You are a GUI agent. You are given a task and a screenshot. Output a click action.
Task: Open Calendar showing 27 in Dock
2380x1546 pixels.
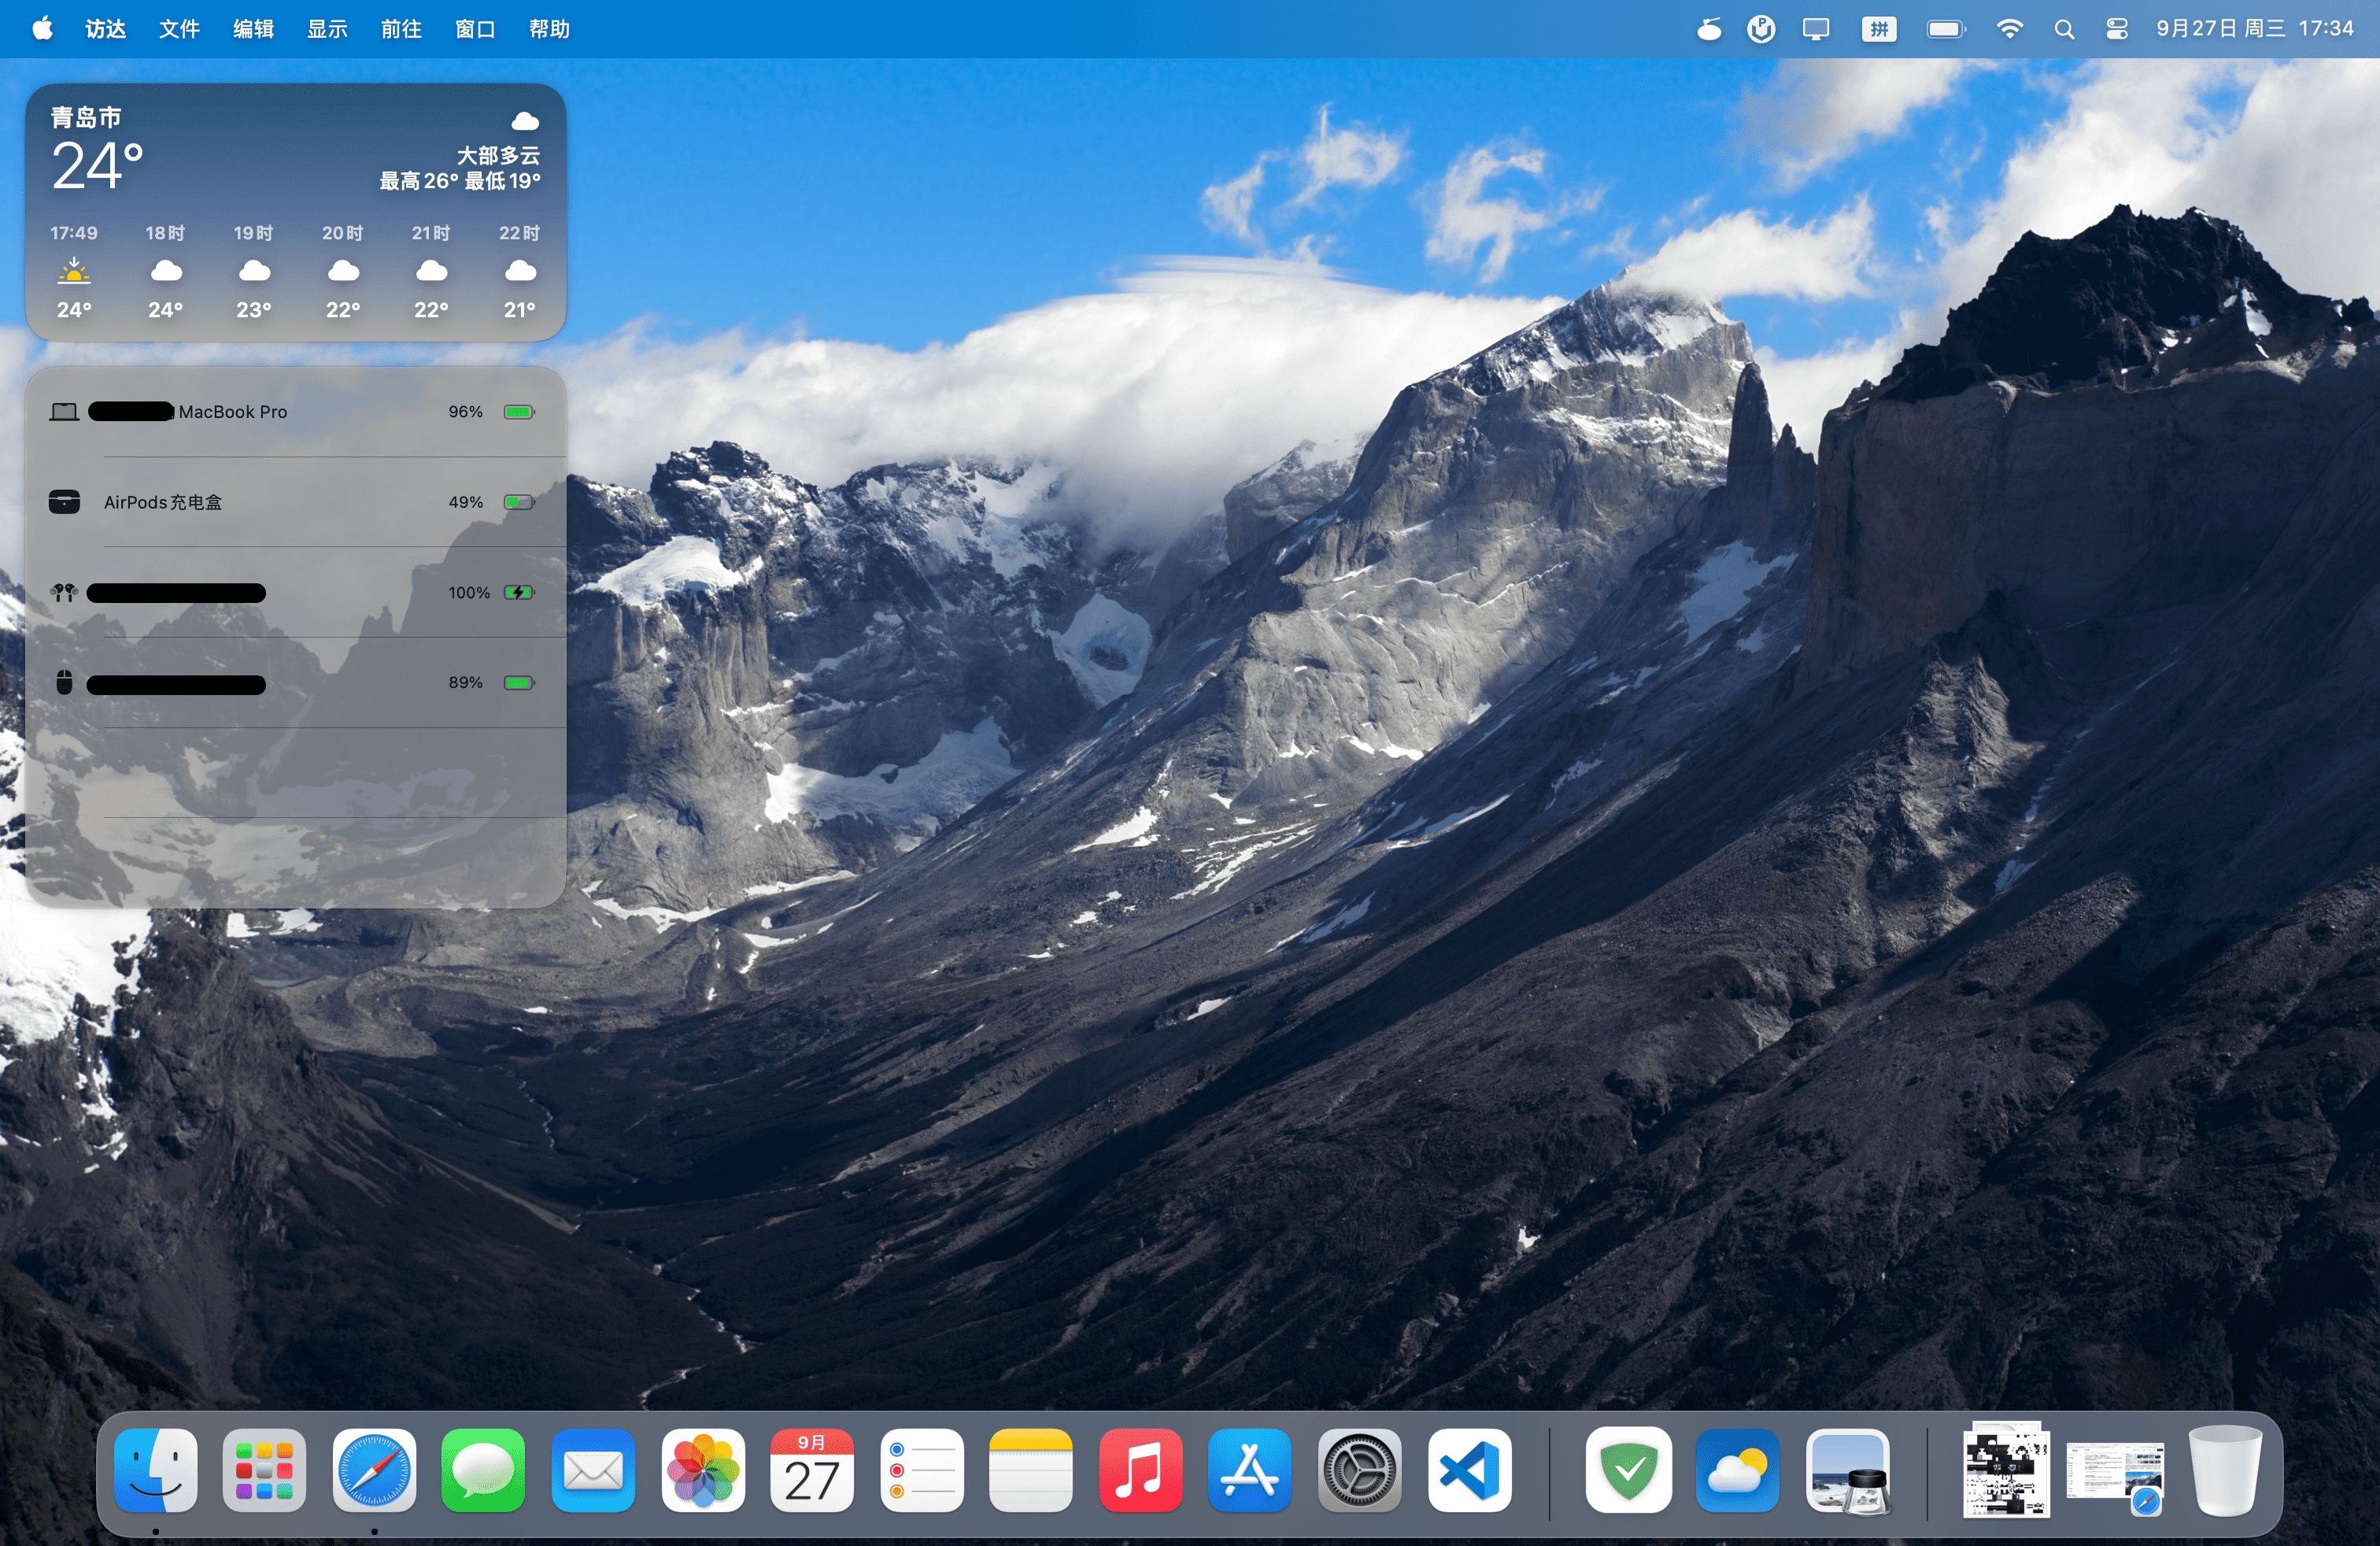[x=812, y=1470]
